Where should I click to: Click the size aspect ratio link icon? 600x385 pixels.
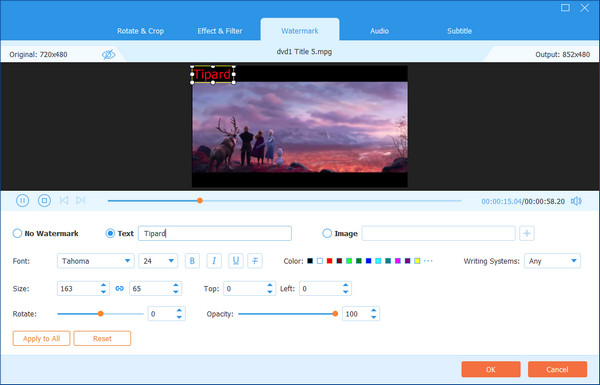tap(119, 289)
